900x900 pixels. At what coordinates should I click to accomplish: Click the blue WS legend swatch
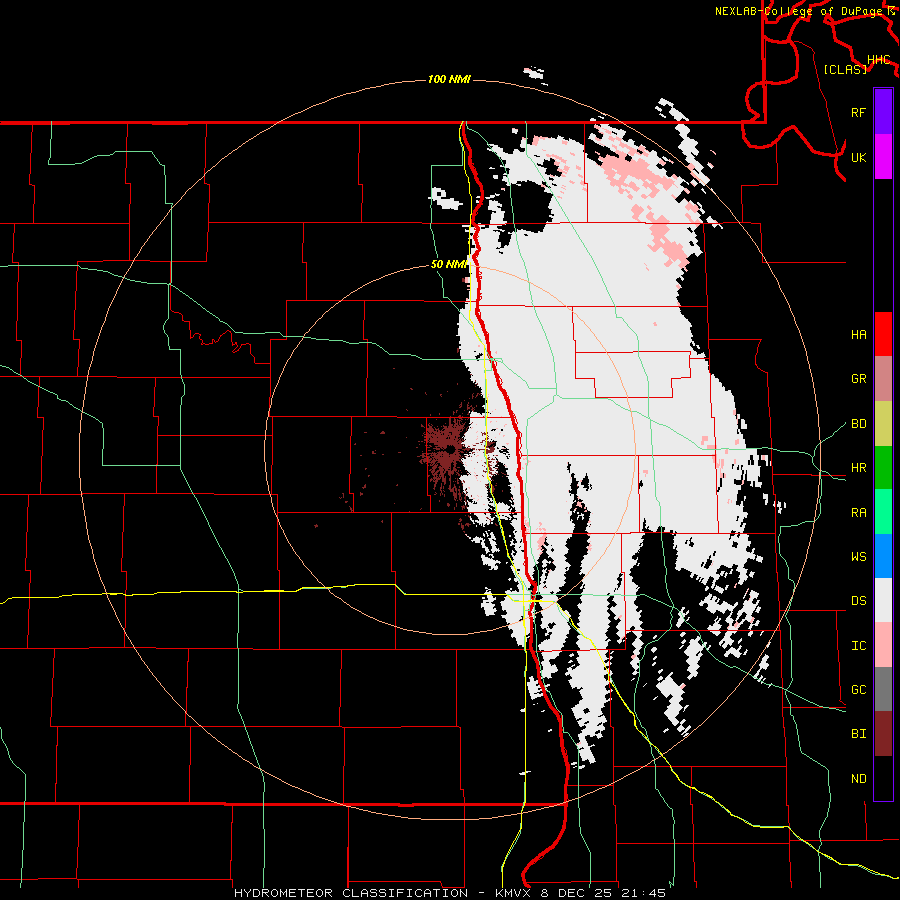[883, 556]
